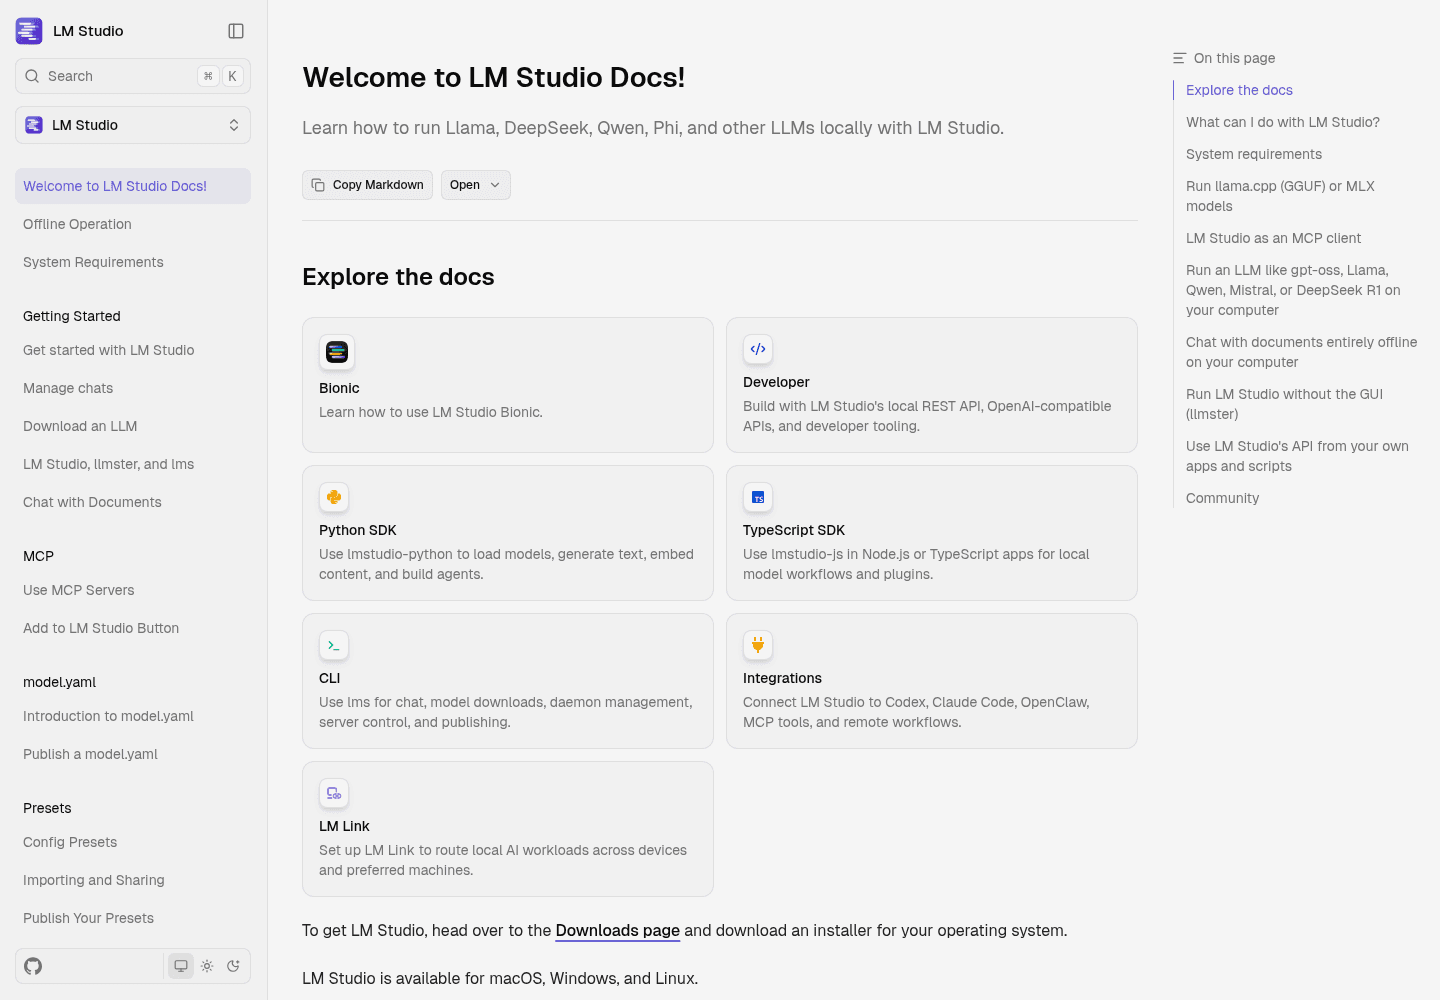Image resolution: width=1440 pixels, height=1000 pixels.
Task: Collapse sidebar with the panel toggle icon
Action: pyautogui.click(x=236, y=31)
